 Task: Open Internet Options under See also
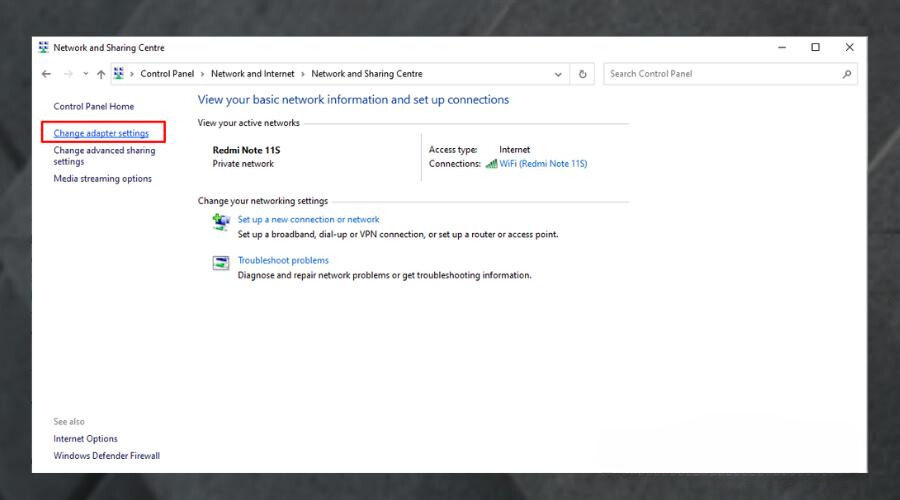click(85, 439)
